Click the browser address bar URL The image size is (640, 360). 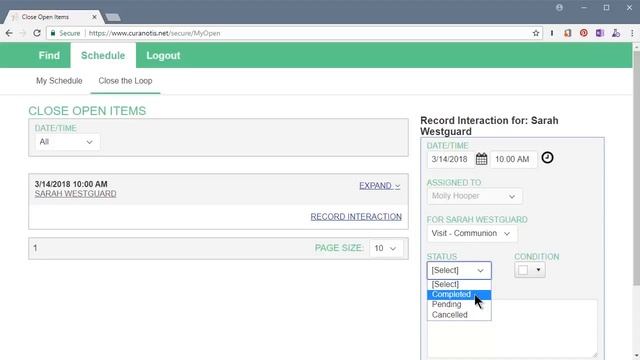click(154, 33)
